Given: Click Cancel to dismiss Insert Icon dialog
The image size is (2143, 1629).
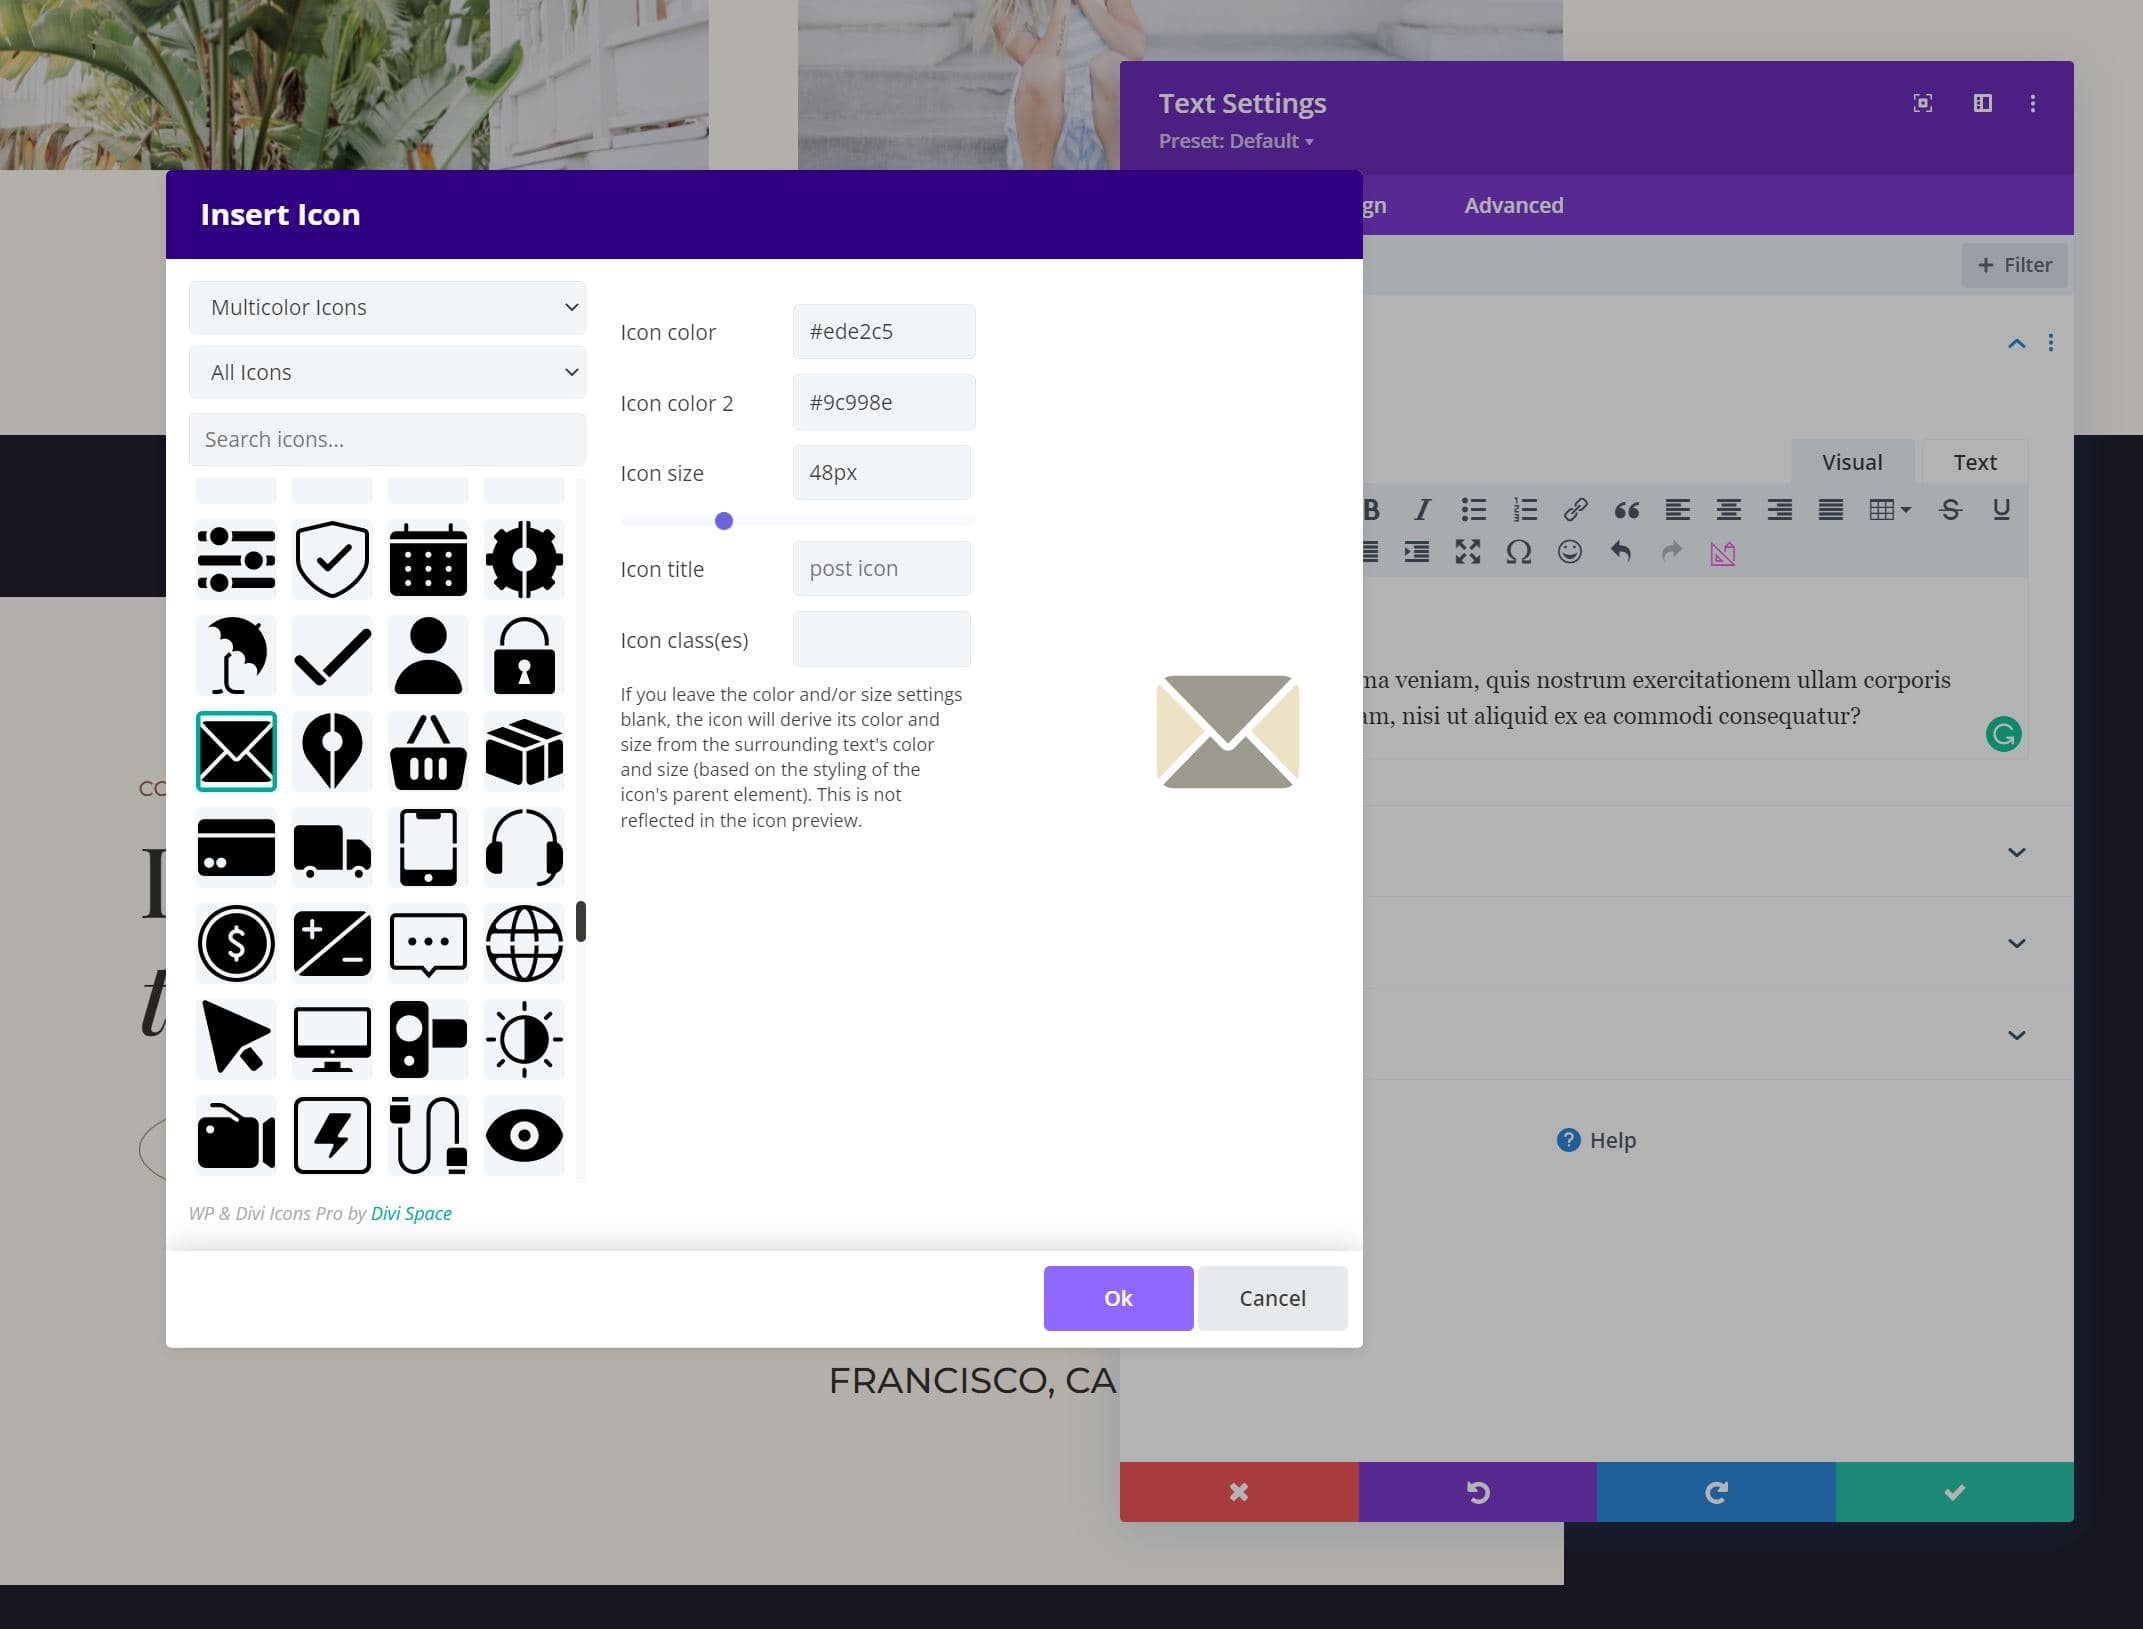Looking at the screenshot, I should pyautogui.click(x=1272, y=1297).
